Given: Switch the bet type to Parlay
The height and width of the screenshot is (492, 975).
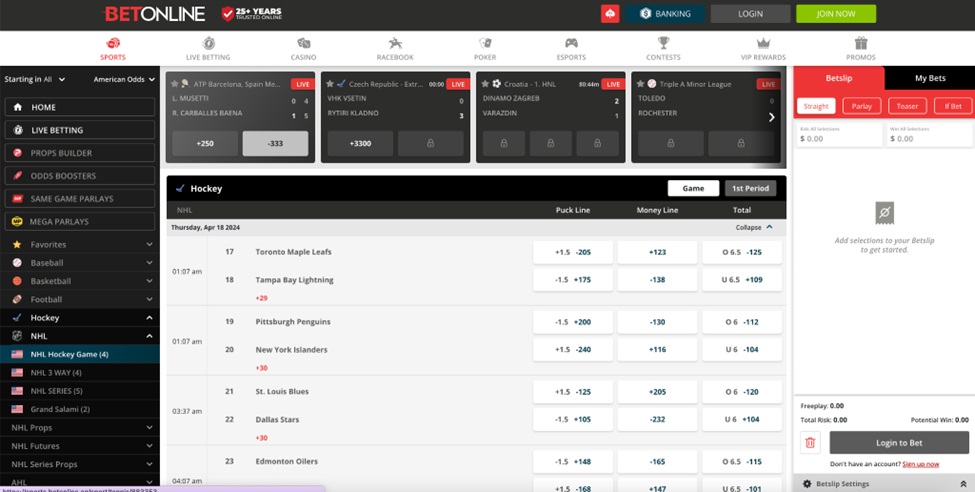Looking at the screenshot, I should (861, 106).
